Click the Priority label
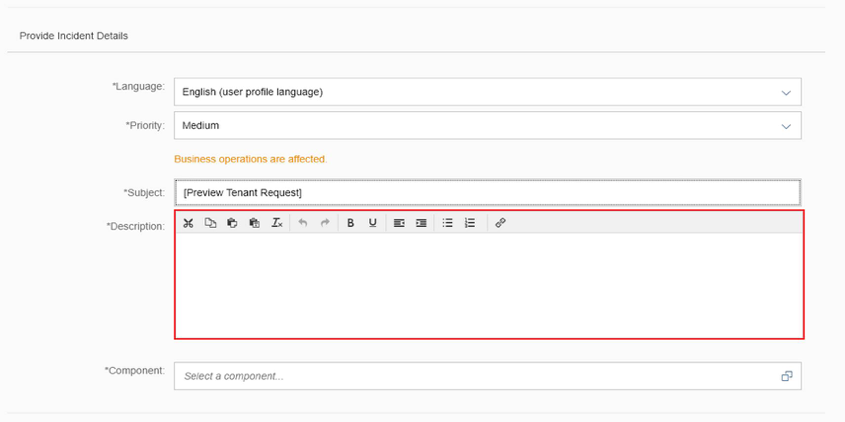Viewport: 845px width, 422px height. [x=146, y=126]
